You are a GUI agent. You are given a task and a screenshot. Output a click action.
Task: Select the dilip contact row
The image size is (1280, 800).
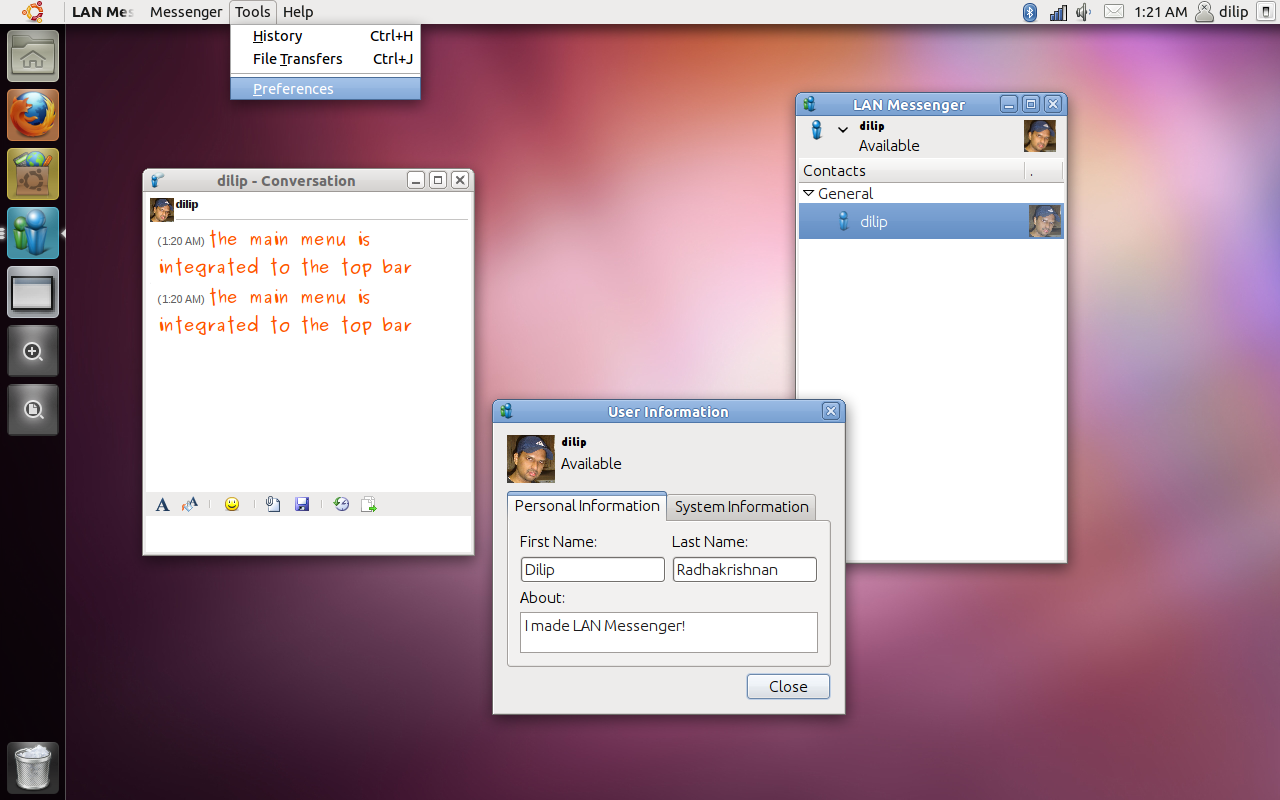pos(931,221)
